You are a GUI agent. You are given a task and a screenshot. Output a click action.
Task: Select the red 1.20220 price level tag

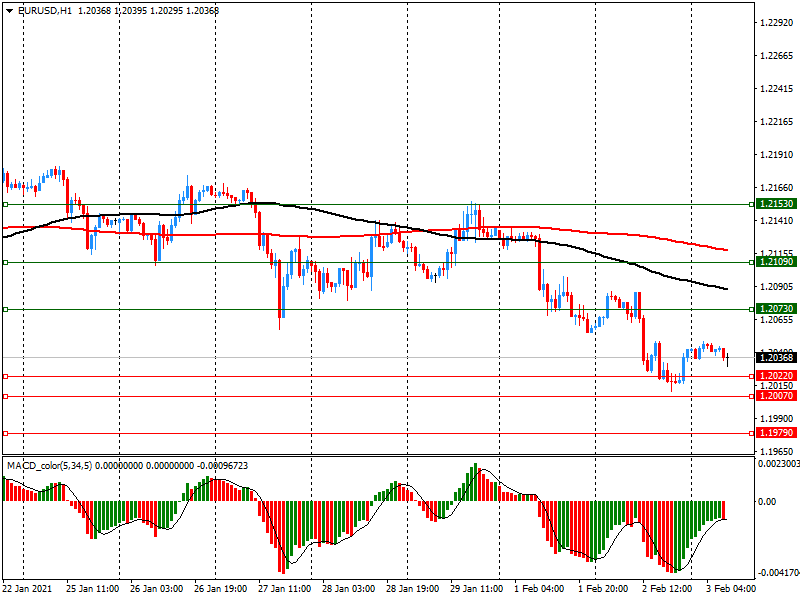click(x=776, y=376)
